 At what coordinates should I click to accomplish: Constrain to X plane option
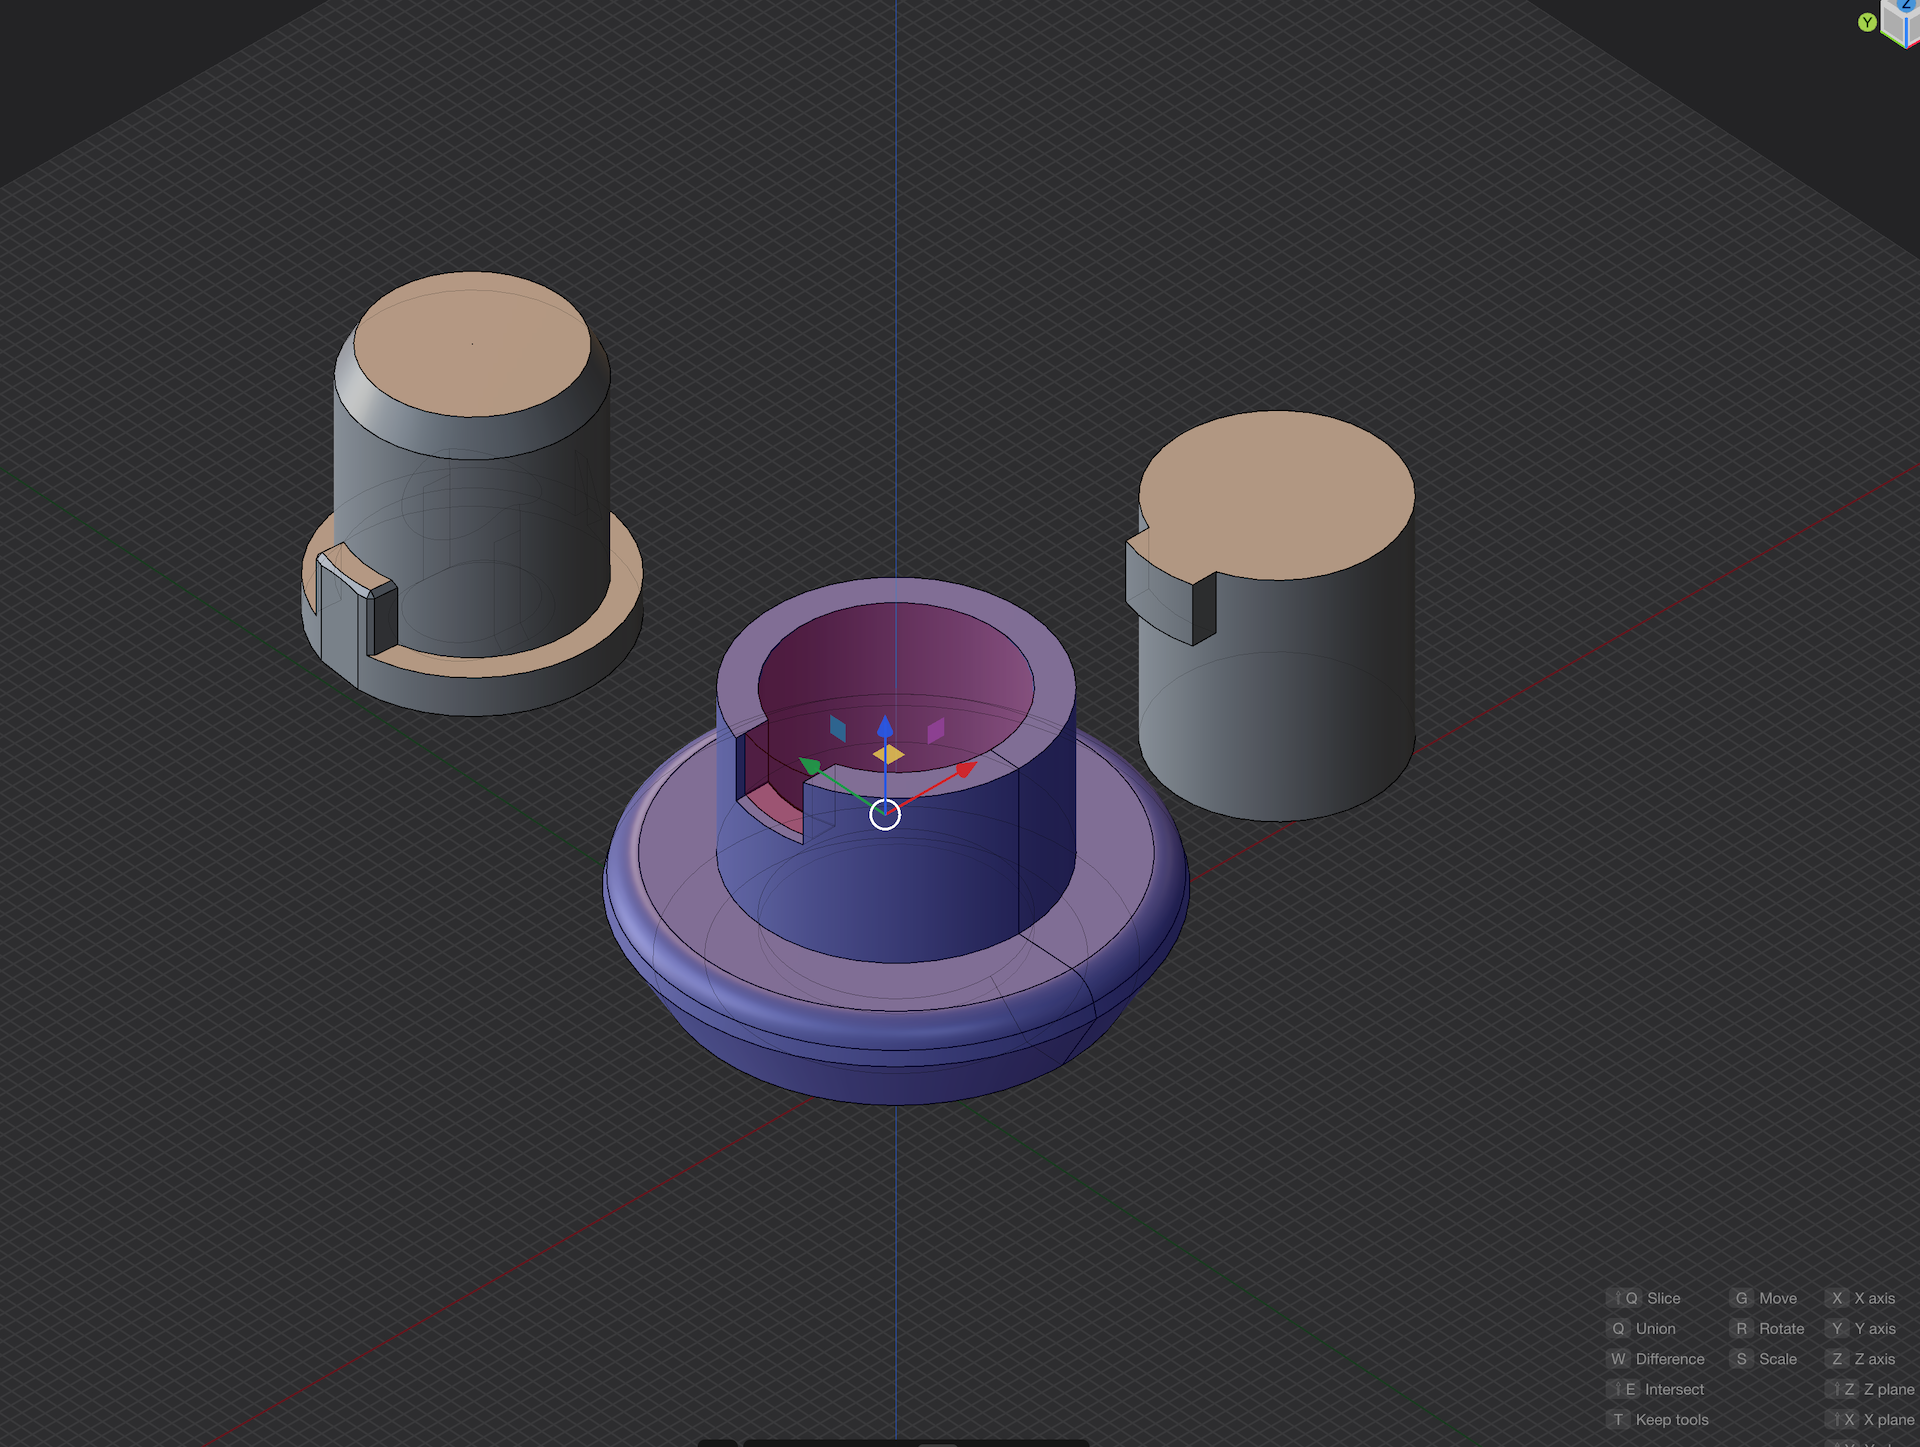pyautogui.click(x=1871, y=1419)
